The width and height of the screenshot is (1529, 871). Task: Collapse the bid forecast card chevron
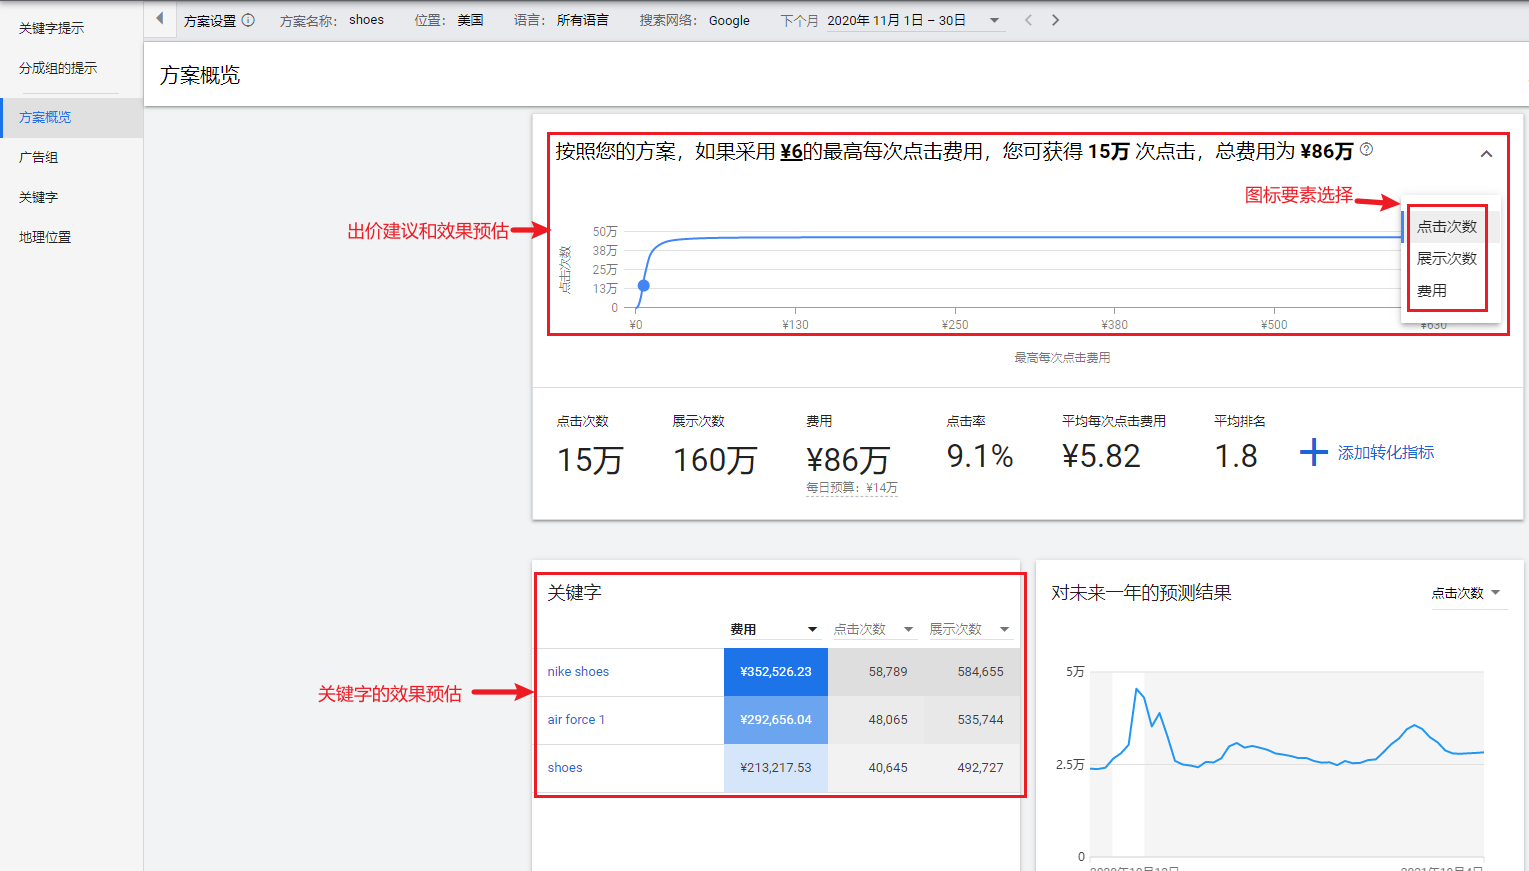1486,154
